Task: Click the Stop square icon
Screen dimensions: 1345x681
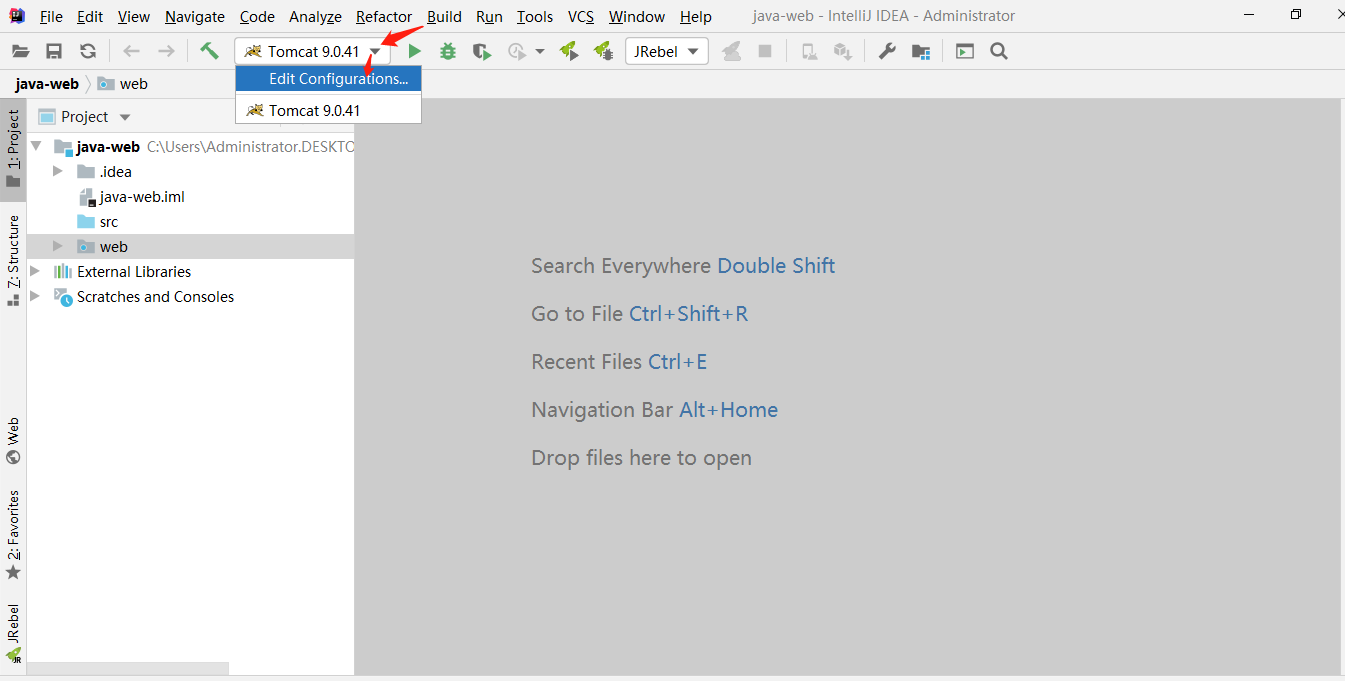Action: click(x=765, y=51)
